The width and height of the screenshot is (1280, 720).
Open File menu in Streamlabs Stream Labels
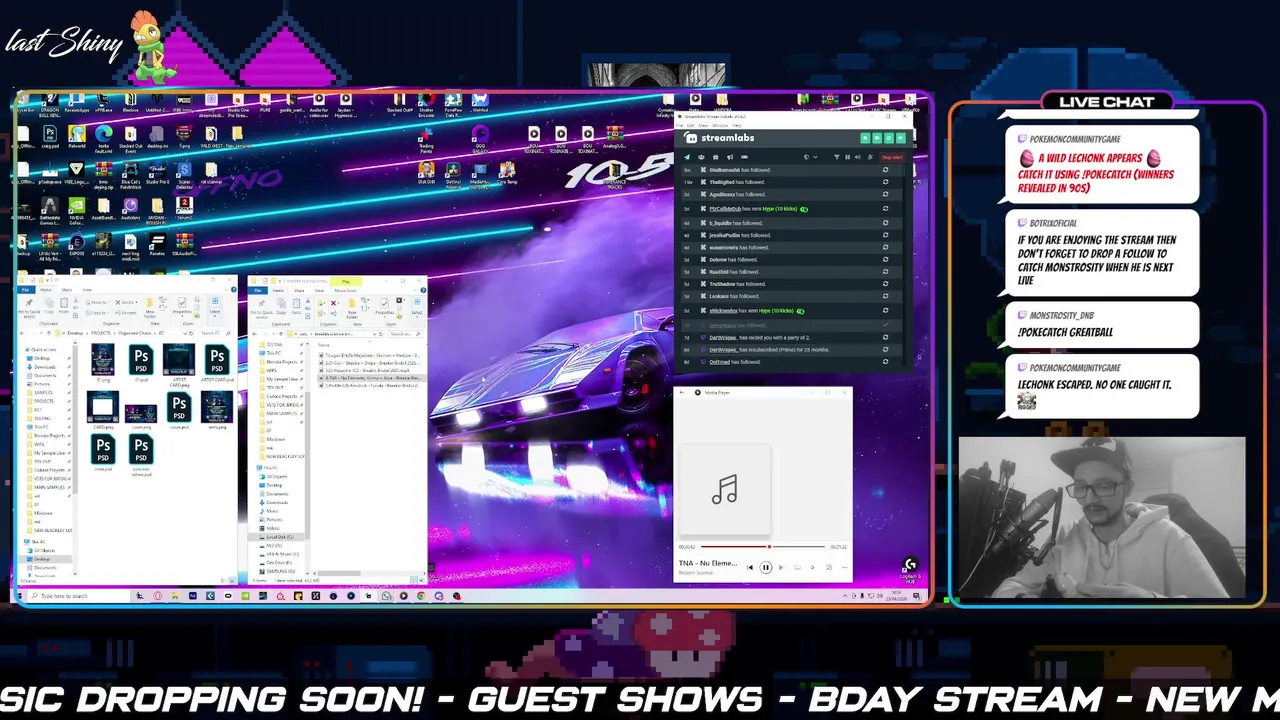pyautogui.click(x=679, y=125)
